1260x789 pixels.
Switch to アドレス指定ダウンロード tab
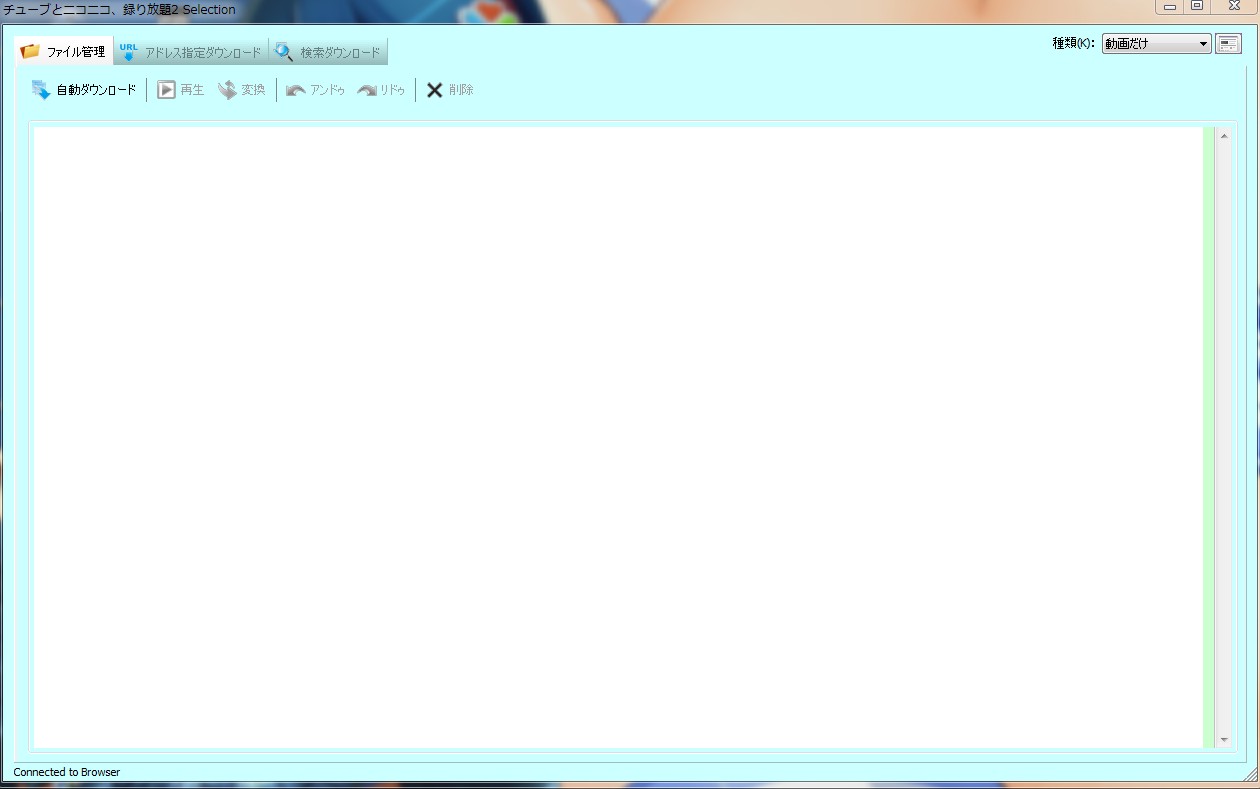[190, 52]
